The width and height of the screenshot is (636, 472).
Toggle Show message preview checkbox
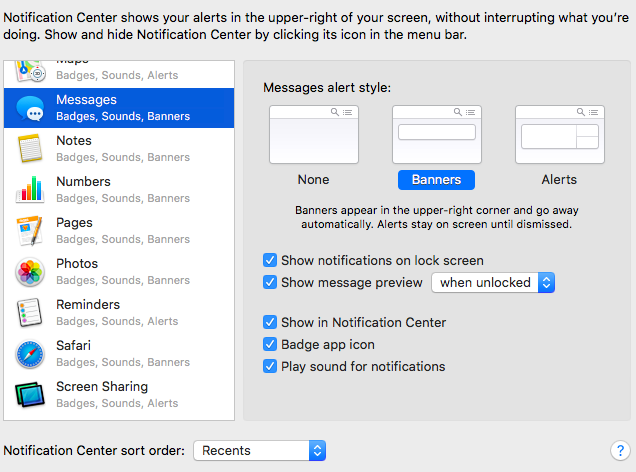tap(270, 282)
